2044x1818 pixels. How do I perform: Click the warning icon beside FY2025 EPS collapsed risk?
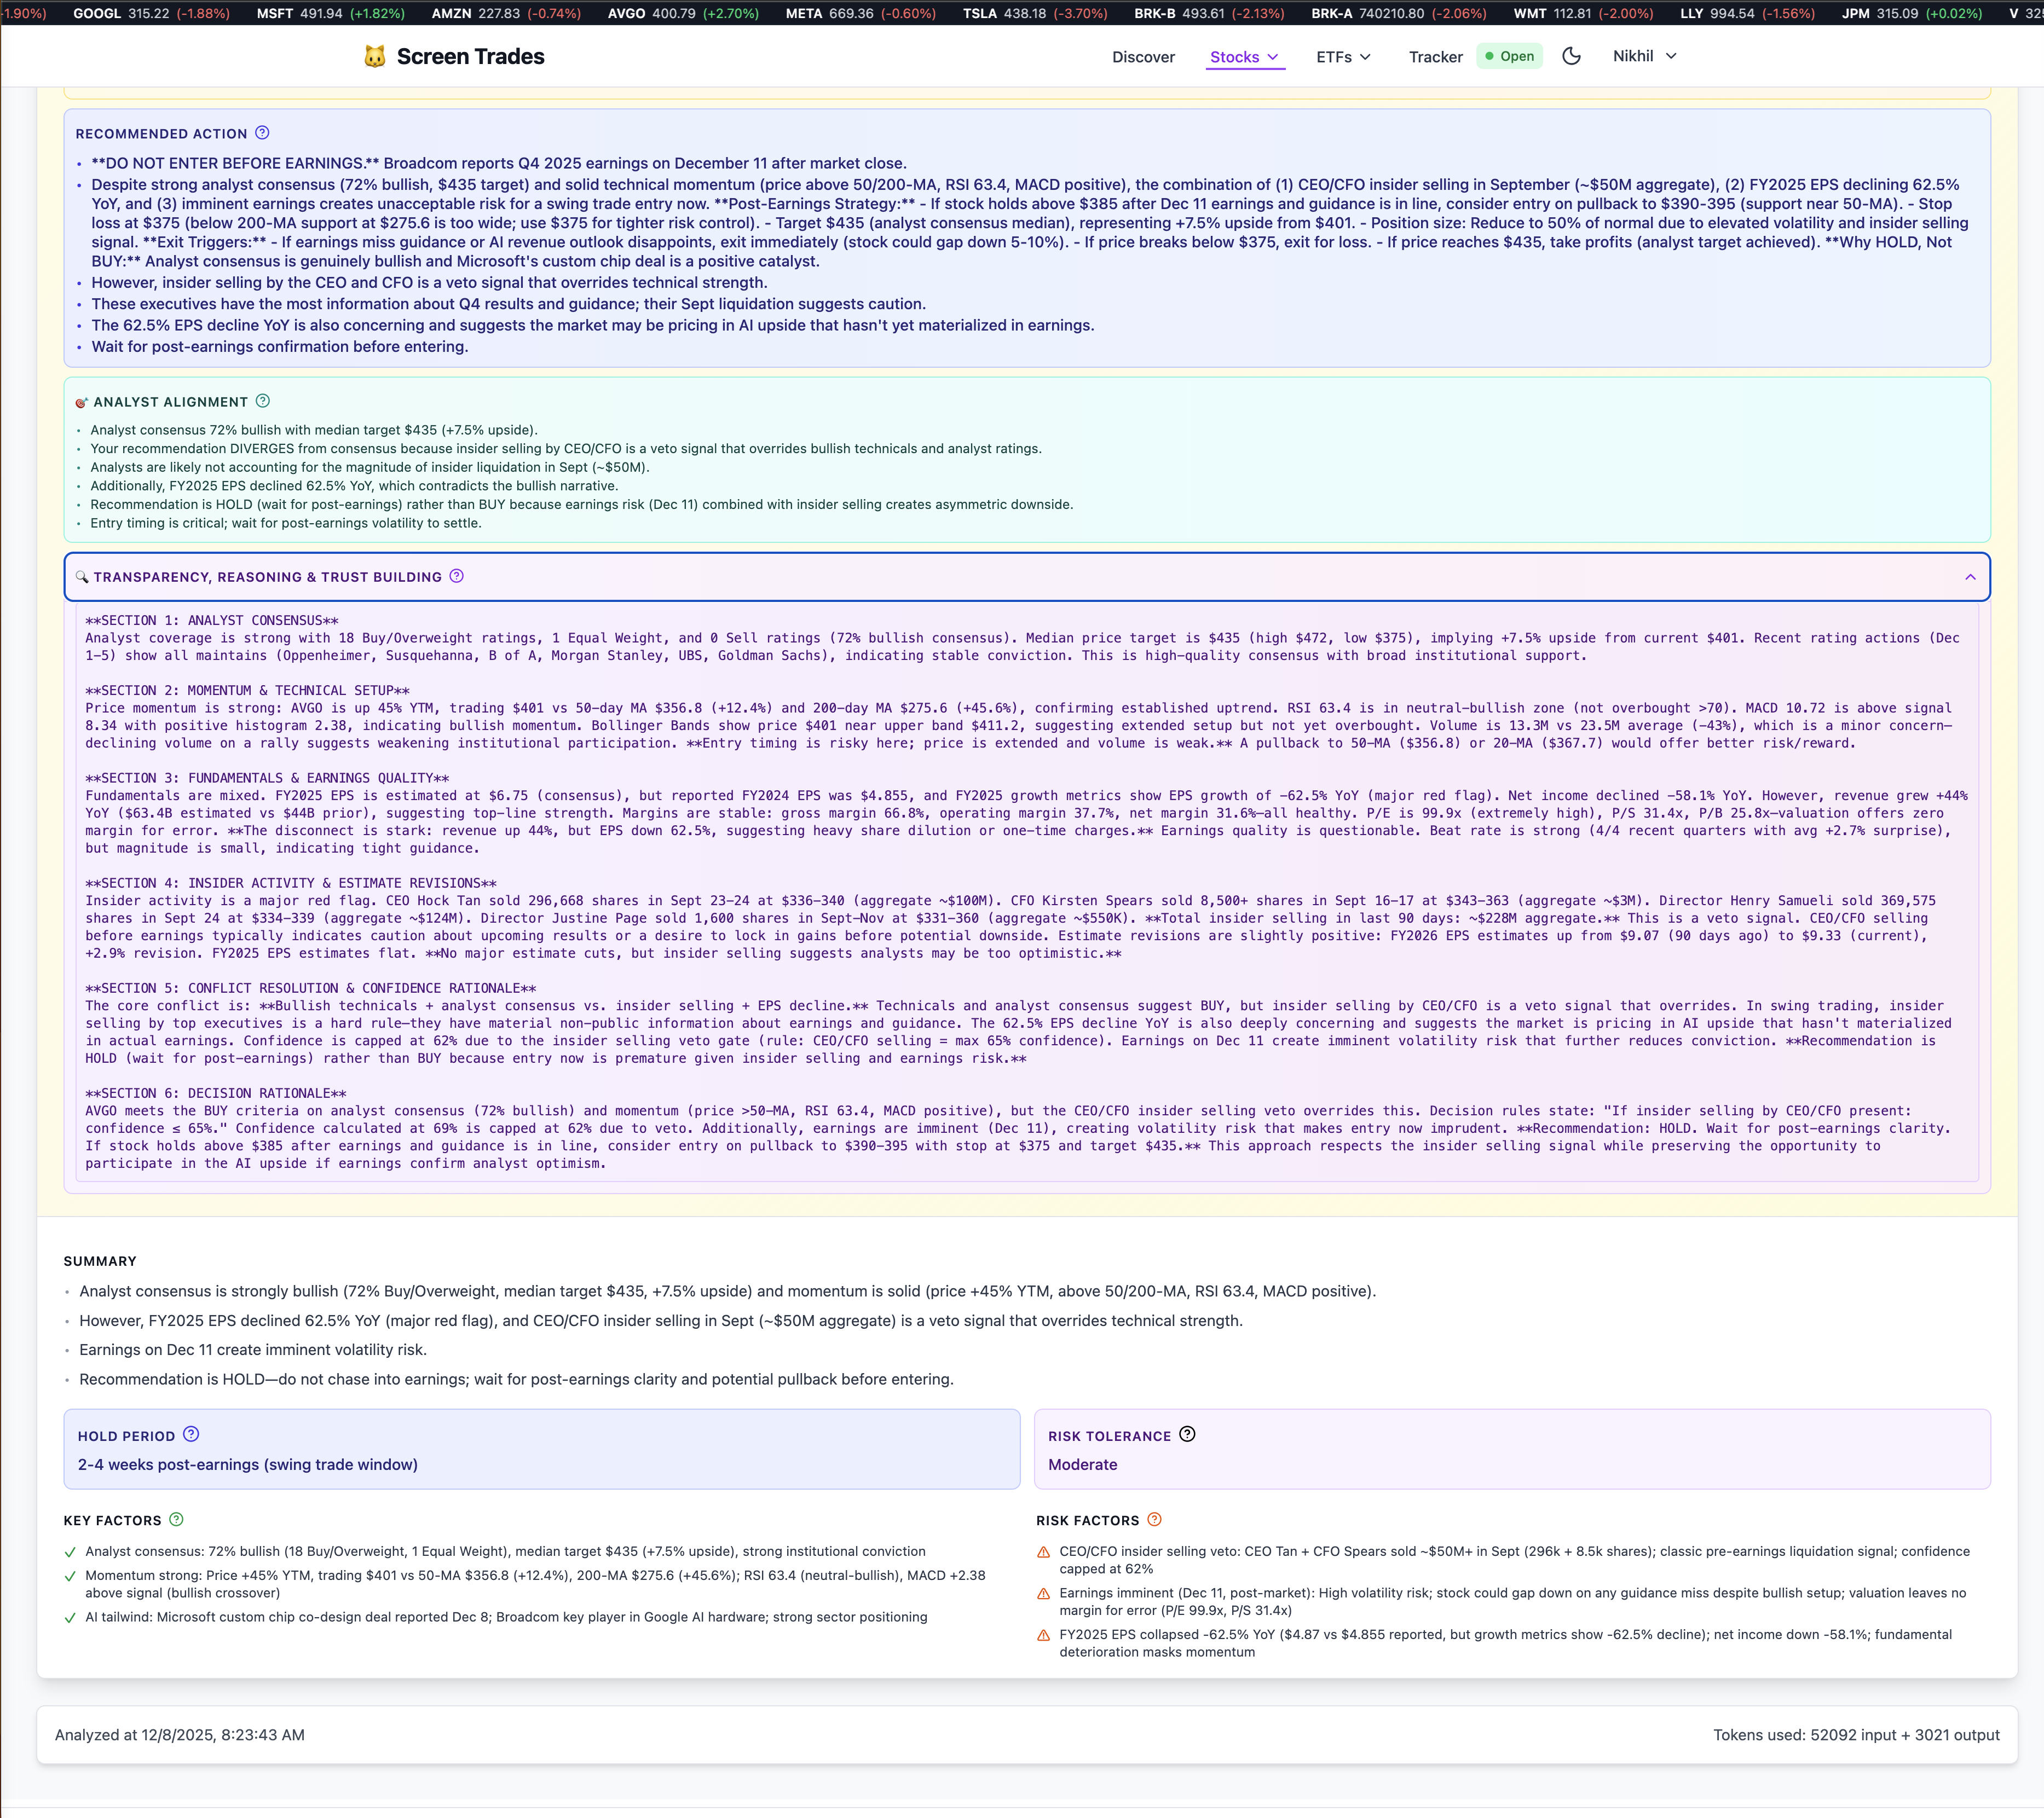click(1044, 1637)
